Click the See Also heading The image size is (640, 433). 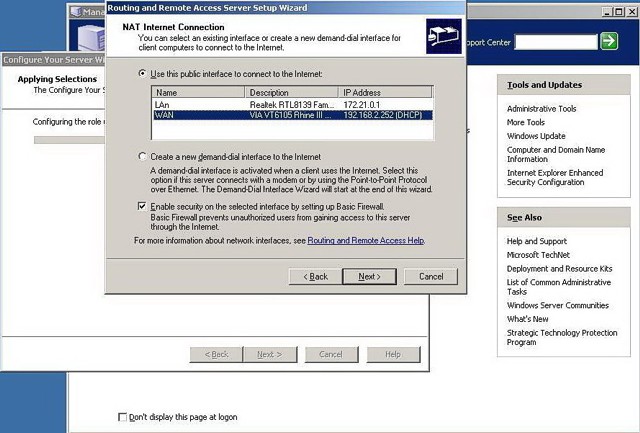tap(524, 218)
